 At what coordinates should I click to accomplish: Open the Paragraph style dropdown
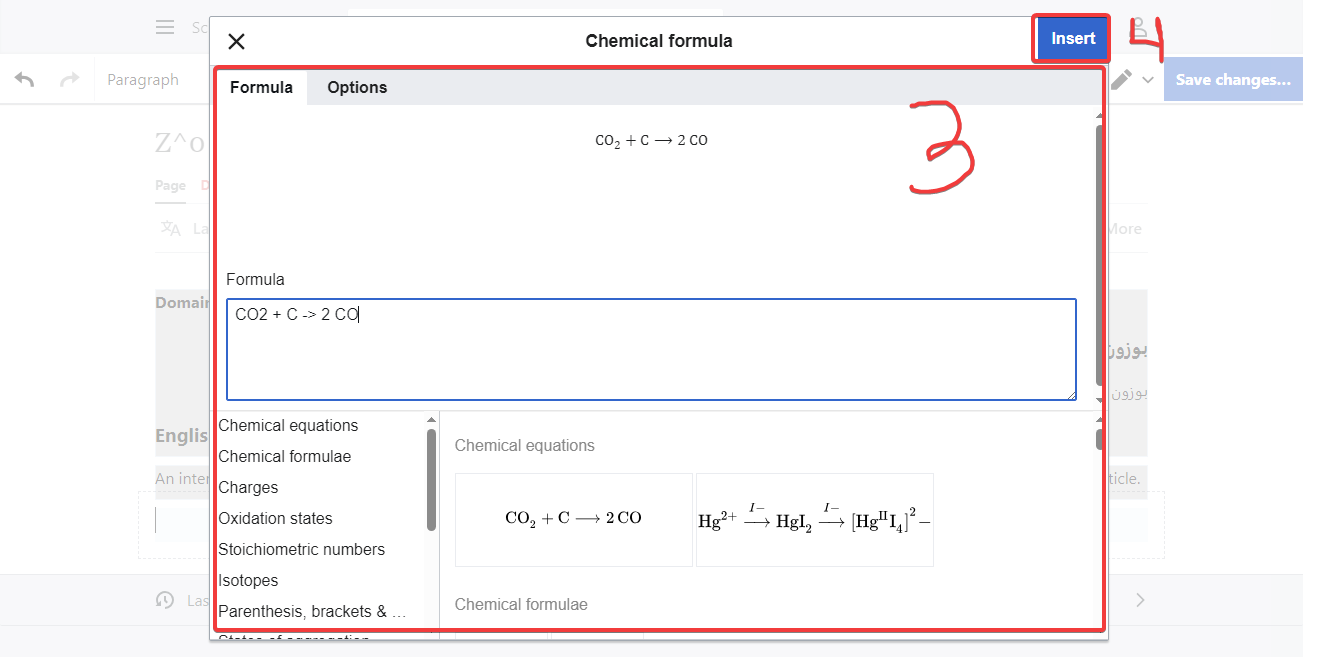(x=143, y=78)
